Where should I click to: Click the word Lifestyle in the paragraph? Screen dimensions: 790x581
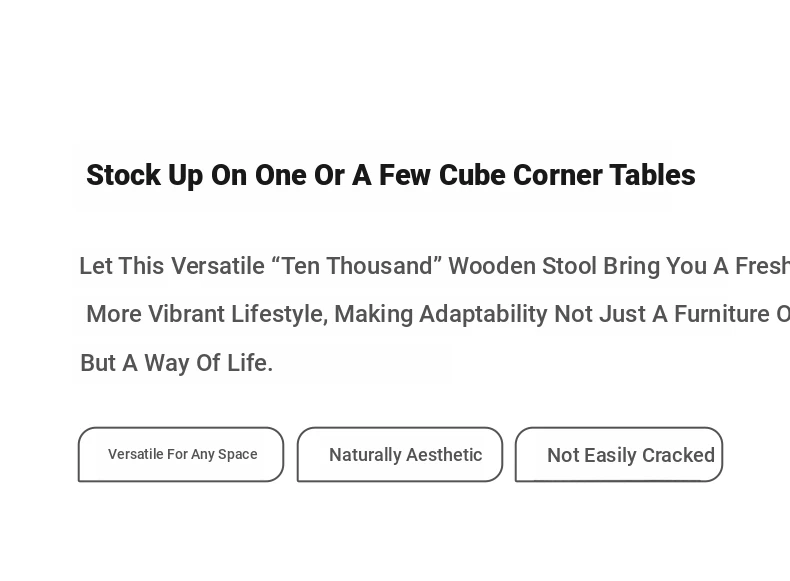[x=280, y=314]
